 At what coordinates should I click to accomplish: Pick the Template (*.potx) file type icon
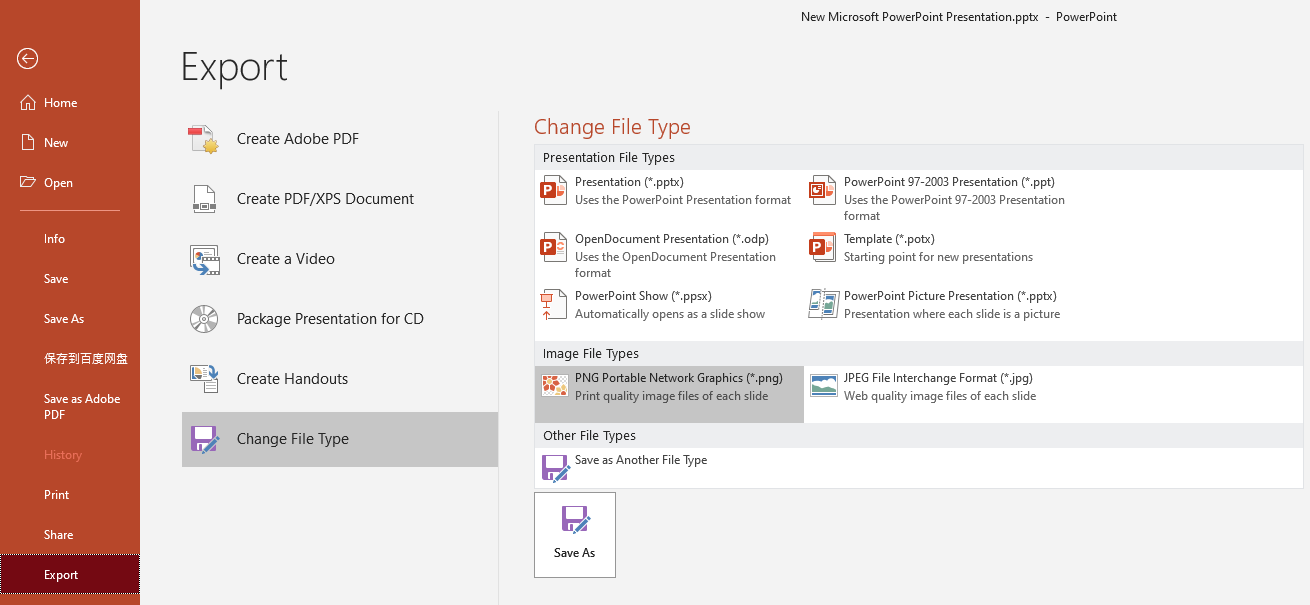[823, 247]
